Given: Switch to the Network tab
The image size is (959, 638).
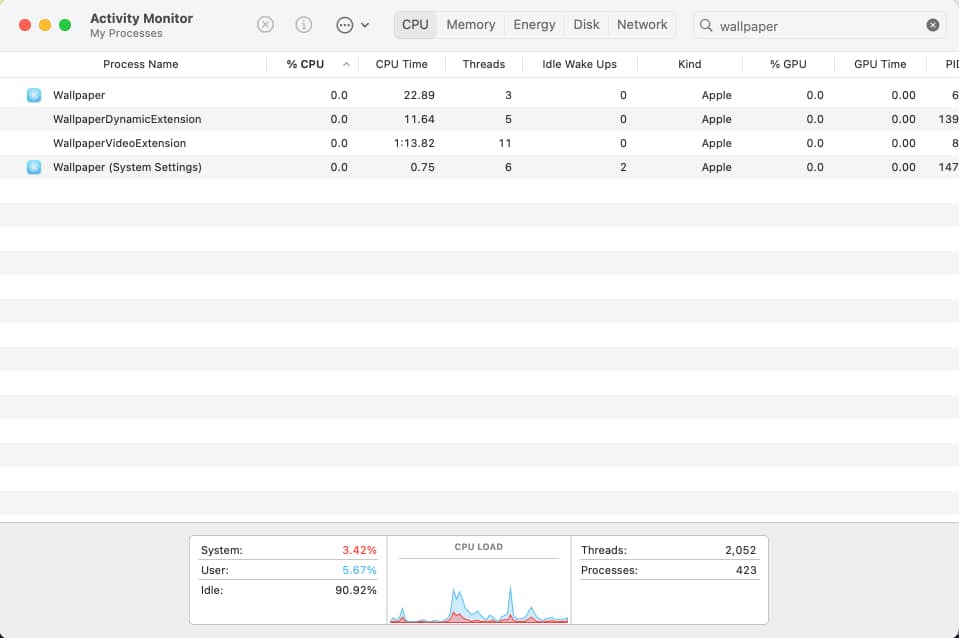Looking at the screenshot, I should click(642, 24).
